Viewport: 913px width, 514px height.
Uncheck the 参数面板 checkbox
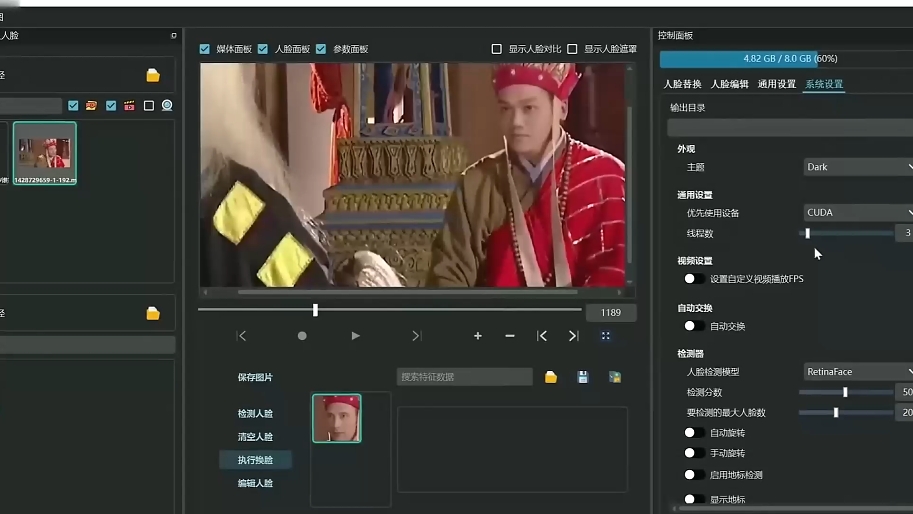click(321, 49)
